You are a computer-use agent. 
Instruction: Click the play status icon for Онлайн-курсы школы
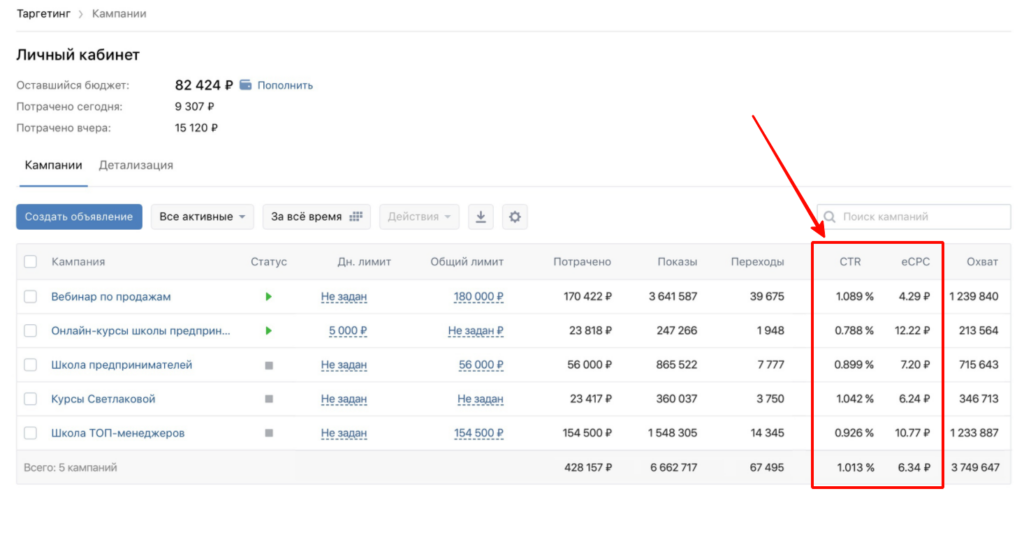268,331
